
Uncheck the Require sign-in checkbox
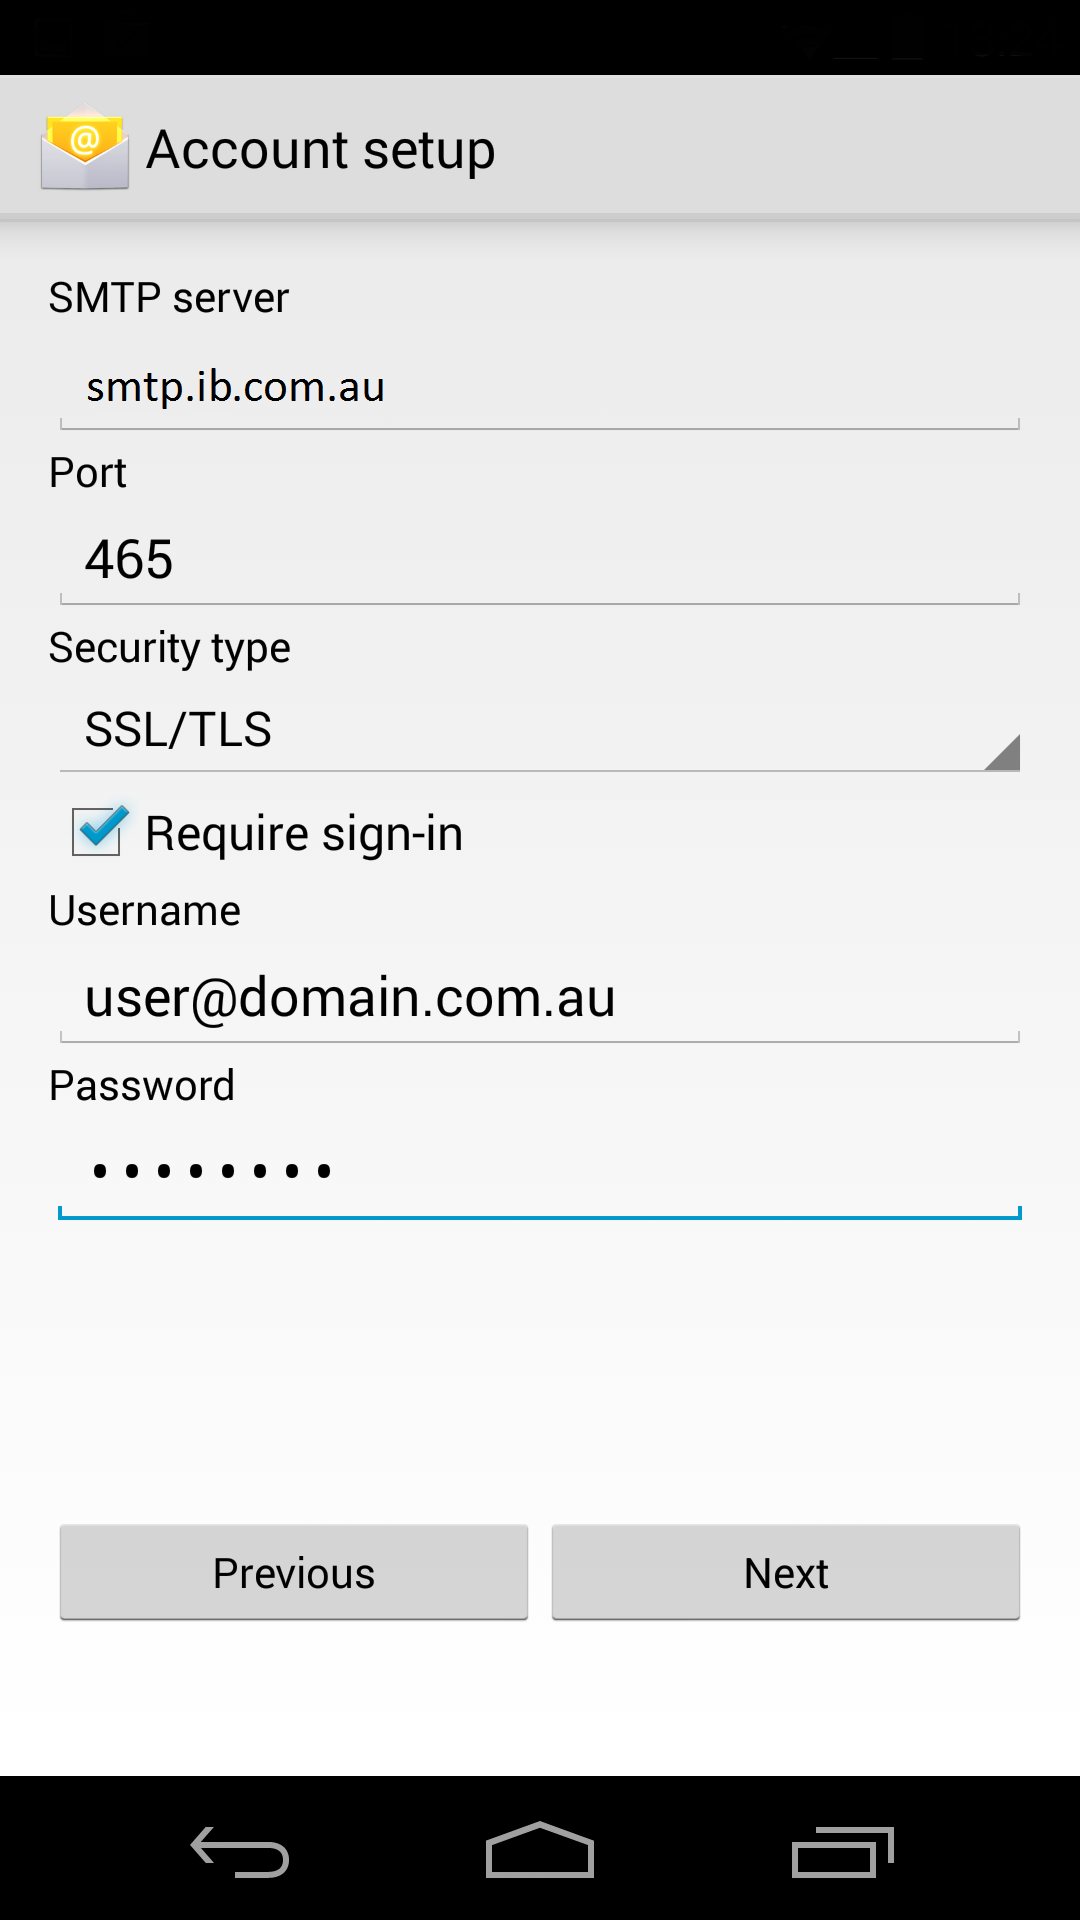pyautogui.click(x=98, y=831)
